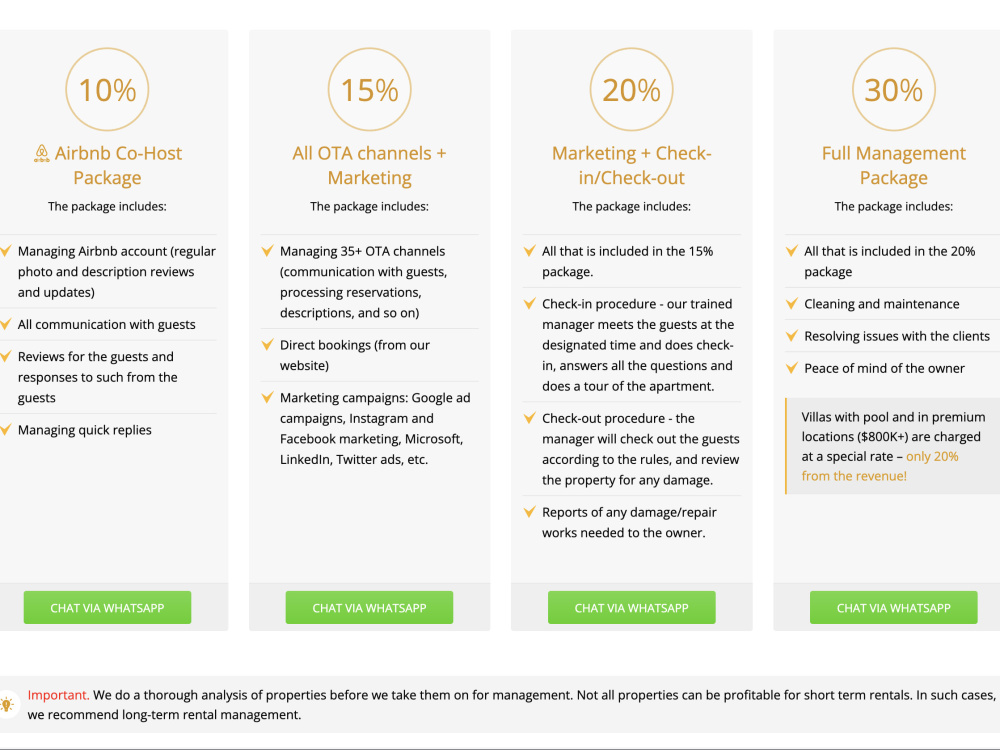Viewport: 1000px width, 750px height.
Task: Click Chat via WhatsApp under 30% package
Action: 893,608
